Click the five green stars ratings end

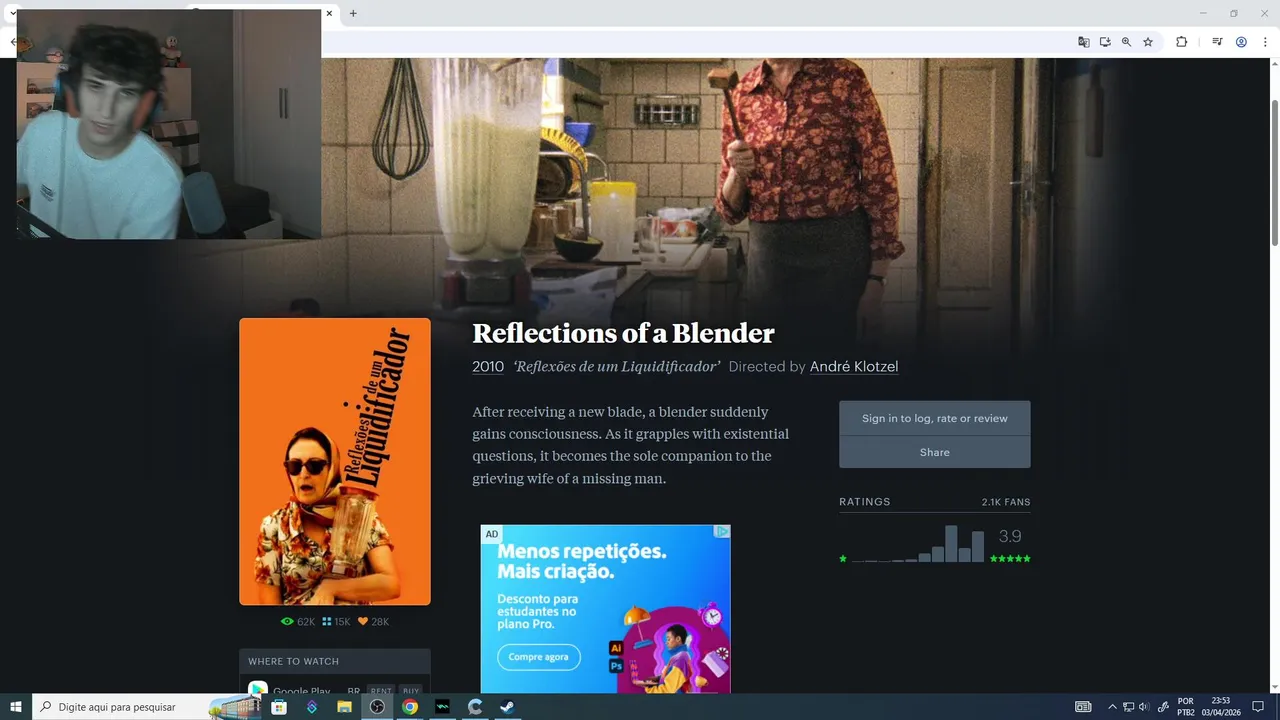(1010, 558)
